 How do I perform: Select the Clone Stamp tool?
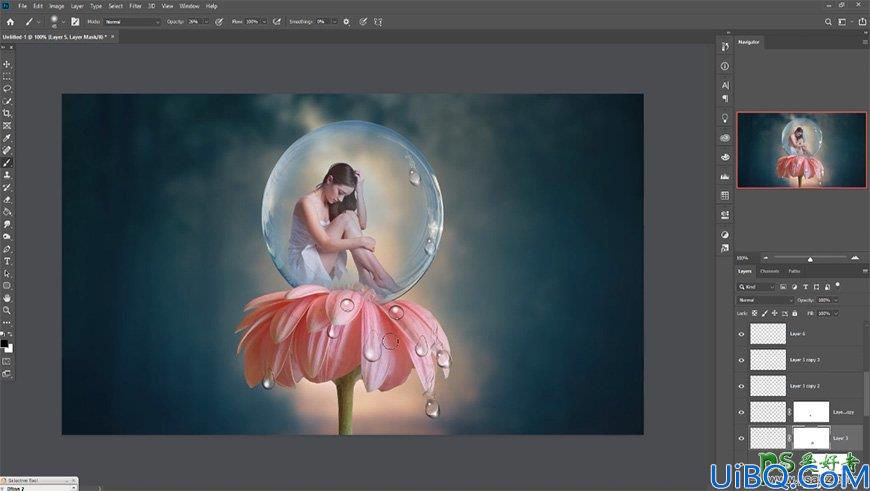7,175
